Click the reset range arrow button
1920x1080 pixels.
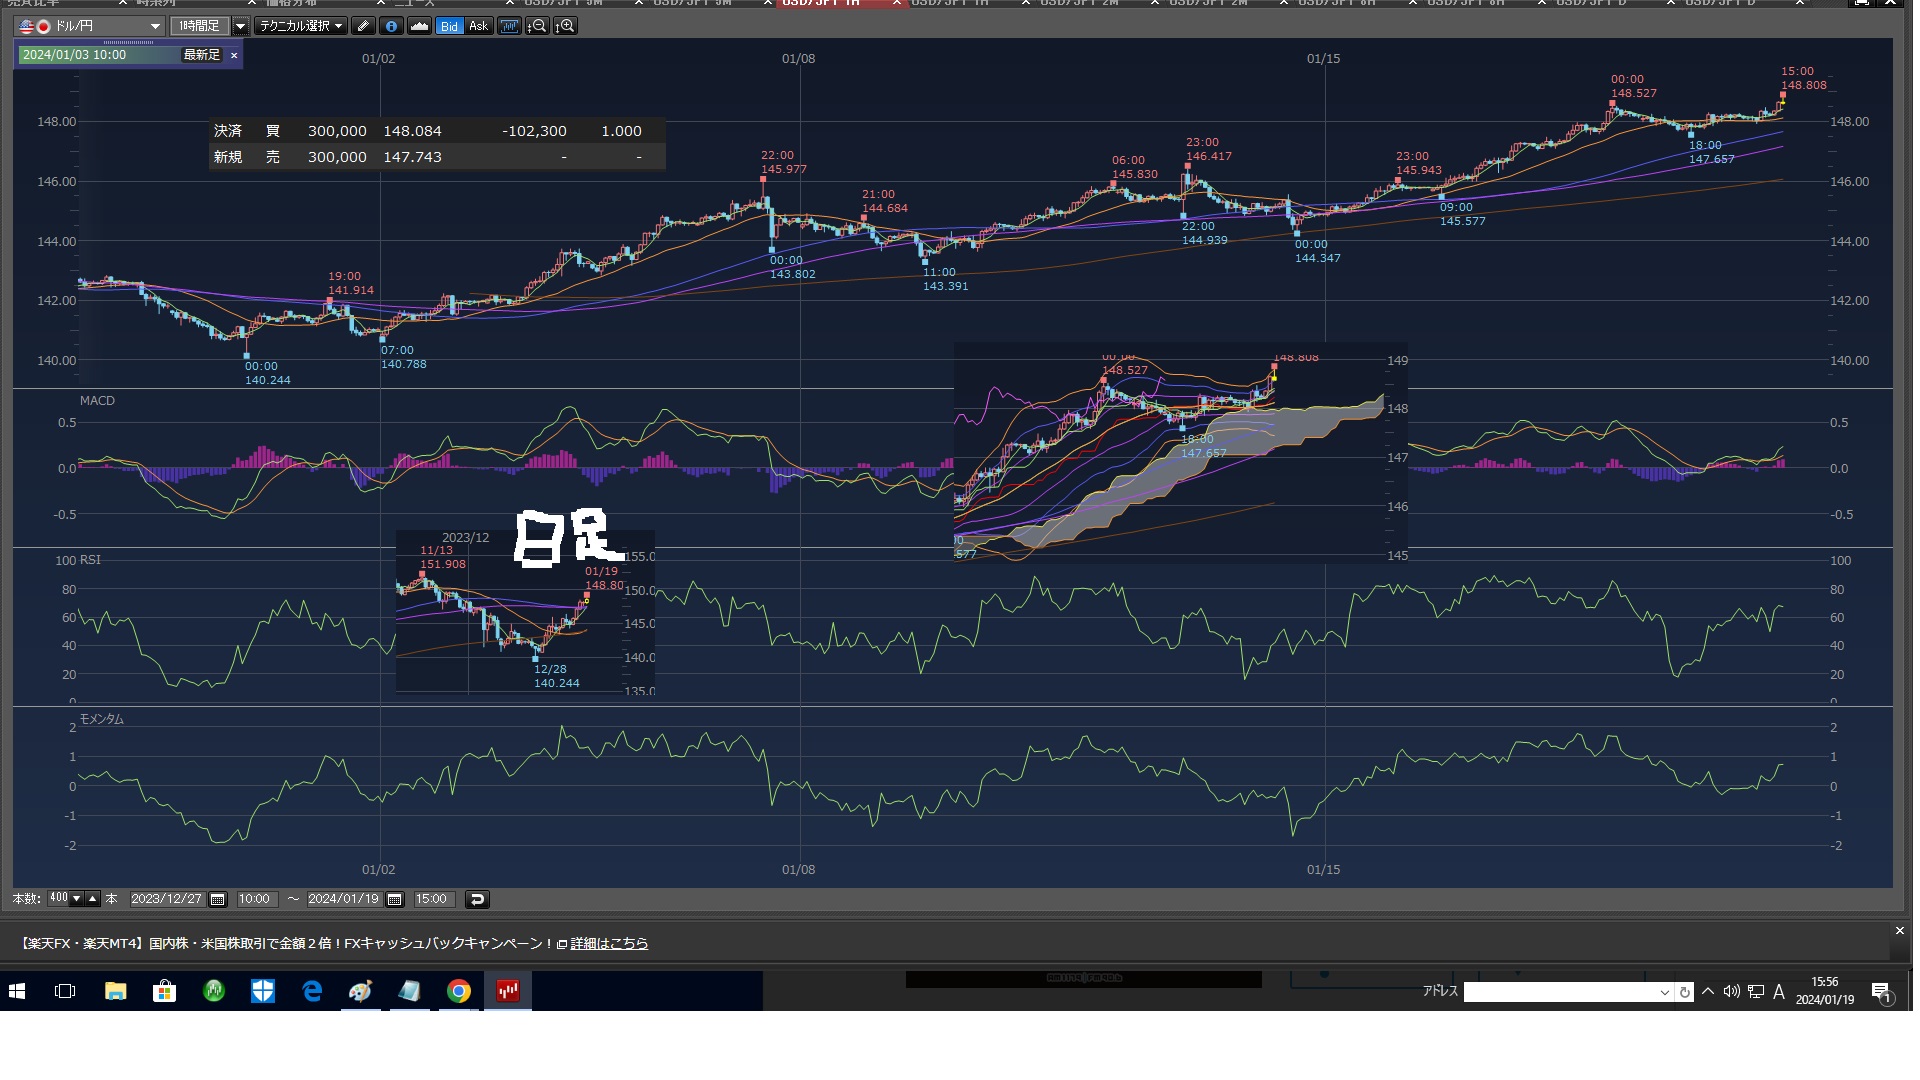[x=477, y=899]
